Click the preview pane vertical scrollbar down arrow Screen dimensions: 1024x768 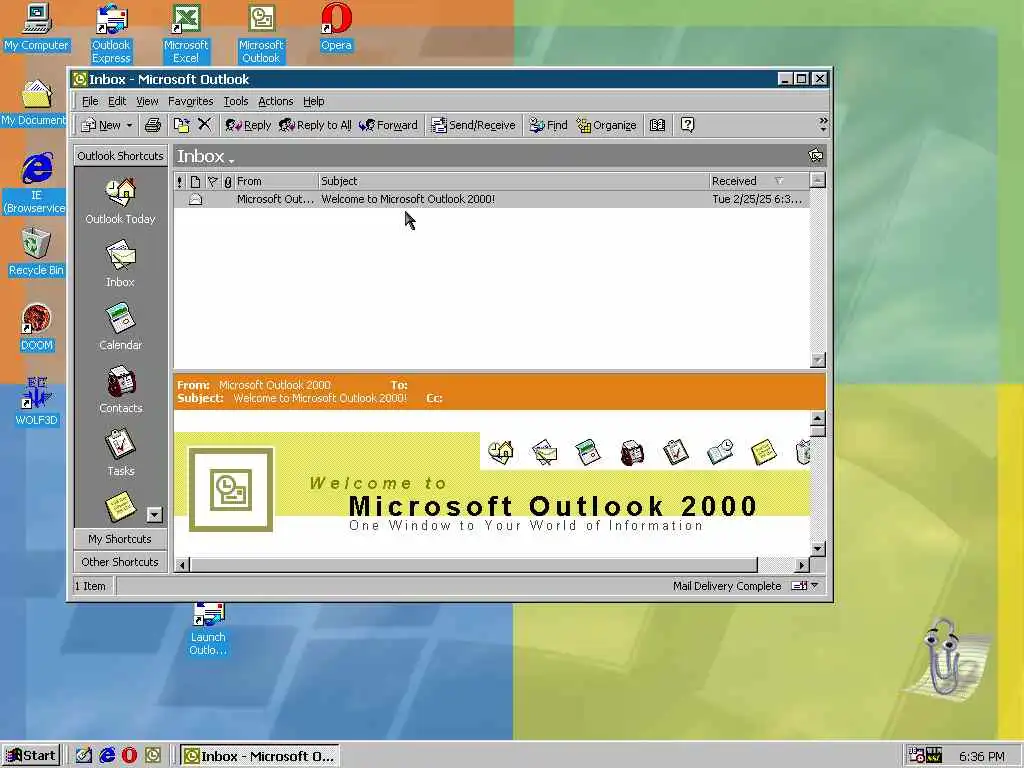(x=818, y=549)
